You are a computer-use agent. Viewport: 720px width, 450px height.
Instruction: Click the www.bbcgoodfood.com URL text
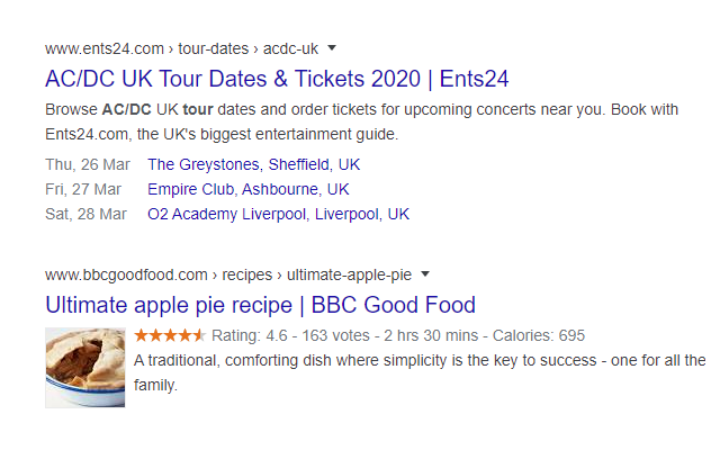pyautogui.click(x=126, y=275)
